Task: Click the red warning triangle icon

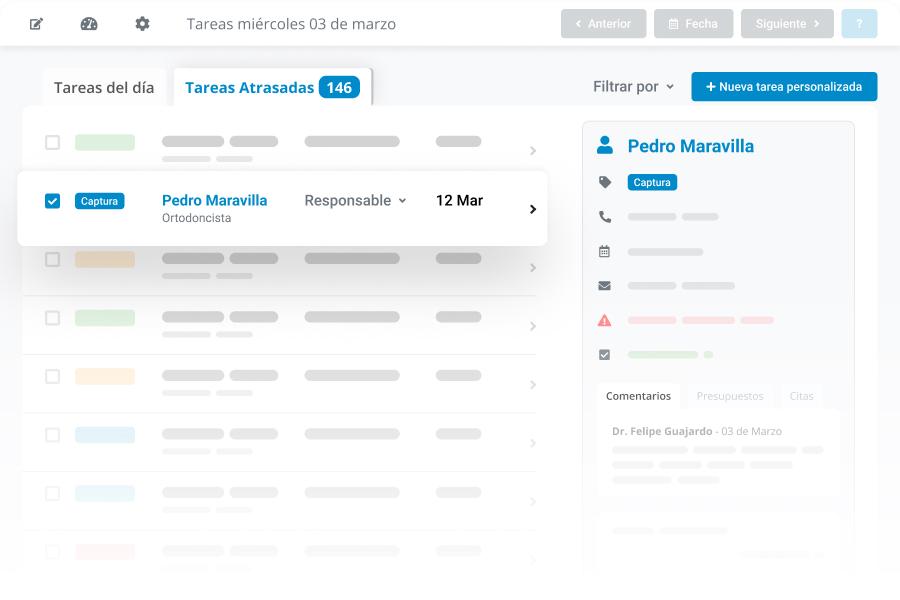Action: (604, 320)
